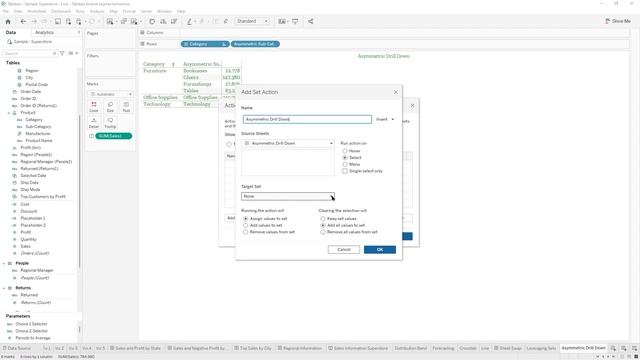Image resolution: width=640 pixels, height=360 pixels.
Task: Choose Remove values from set radio
Action: point(246,232)
